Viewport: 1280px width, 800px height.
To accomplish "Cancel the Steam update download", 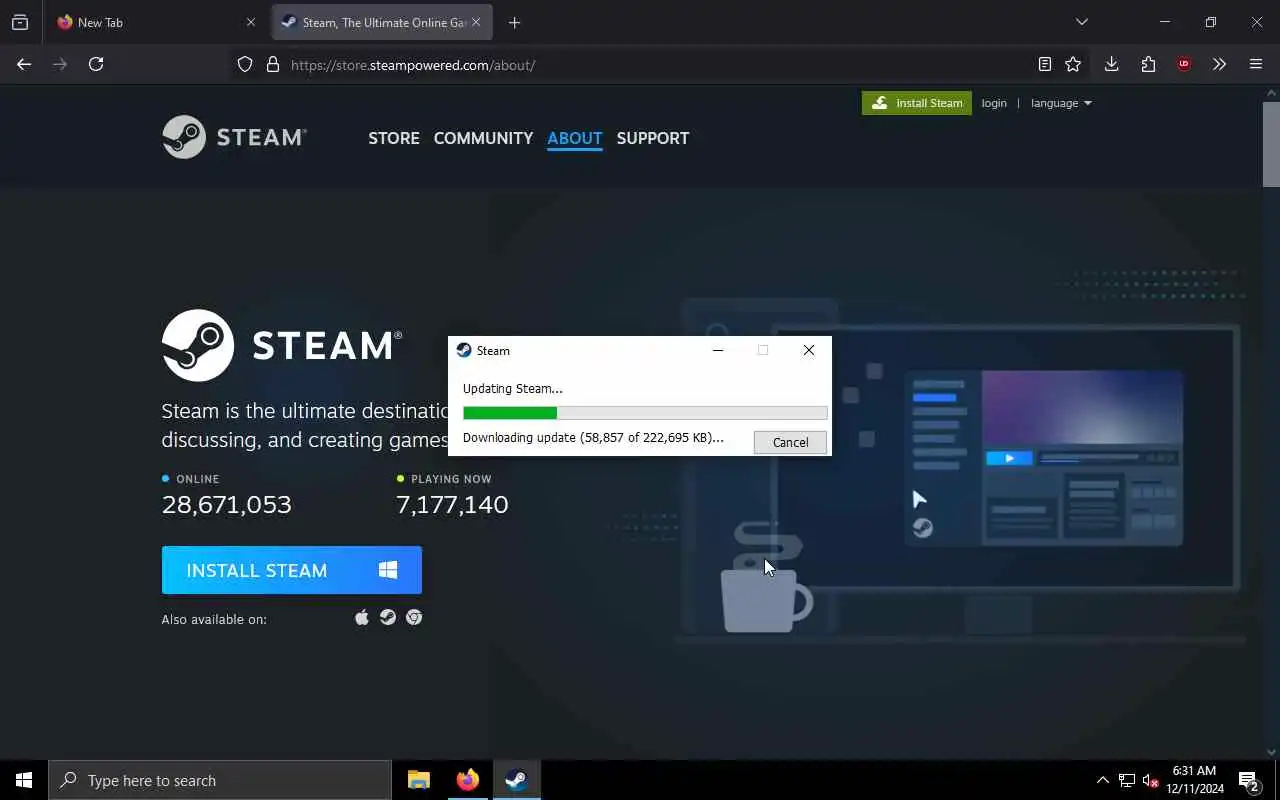I will click(x=790, y=442).
